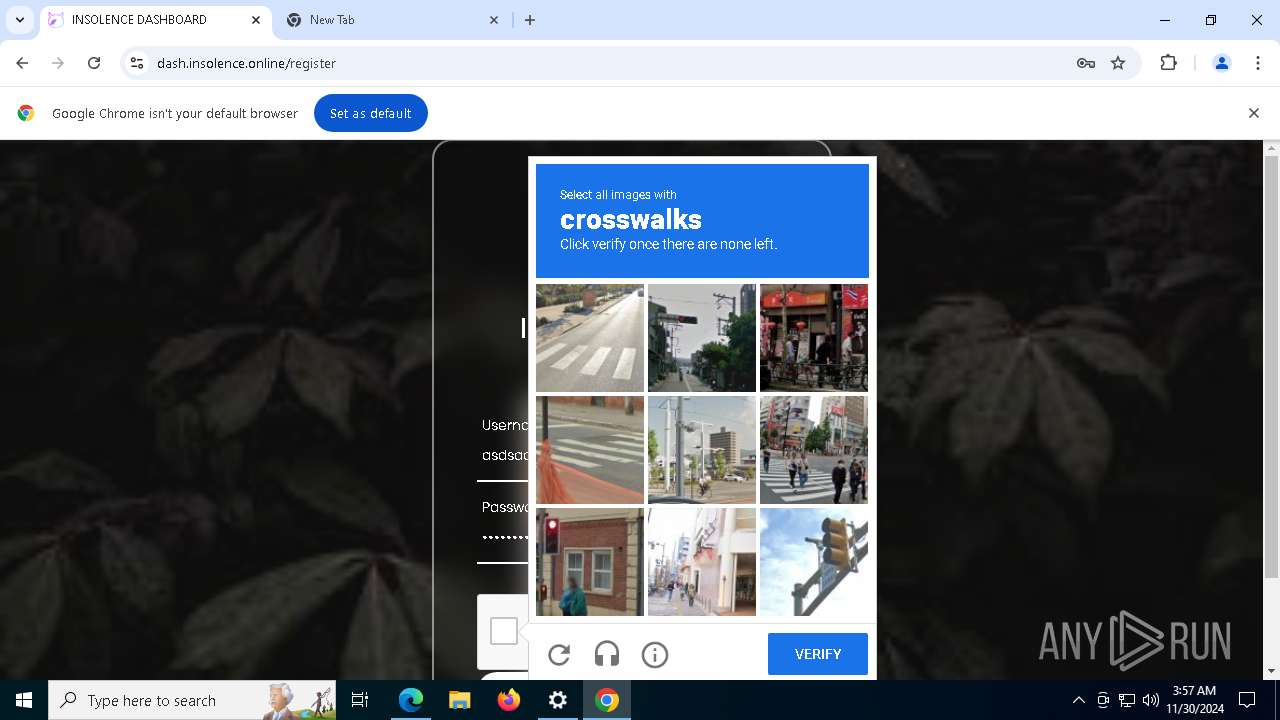
Task: Select the brick building with red signal tile
Action: [x=590, y=562]
